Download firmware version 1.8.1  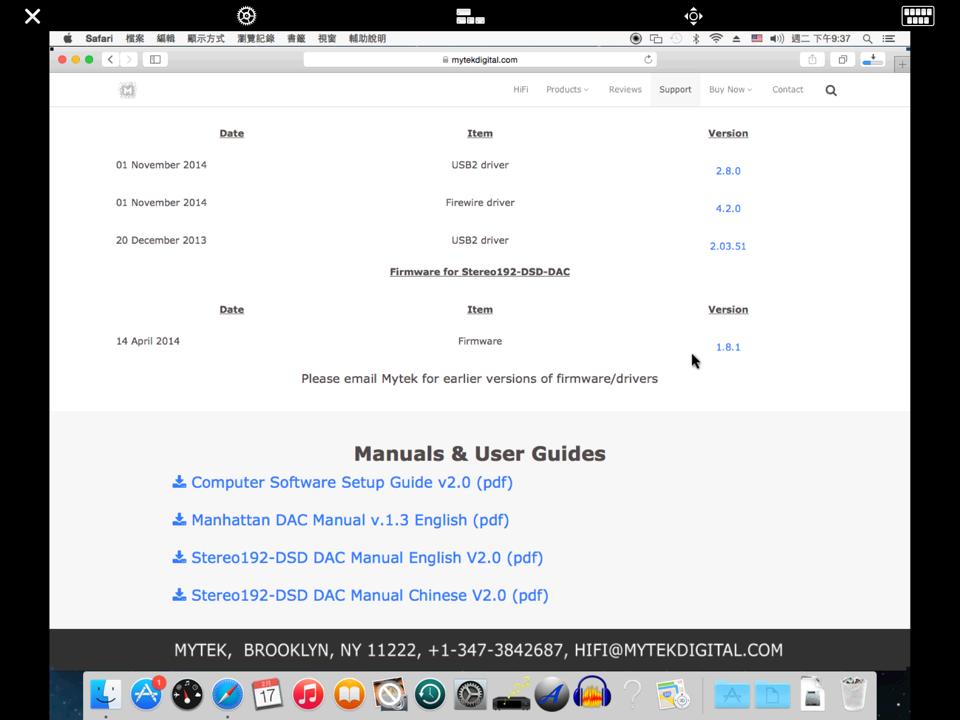pos(728,347)
